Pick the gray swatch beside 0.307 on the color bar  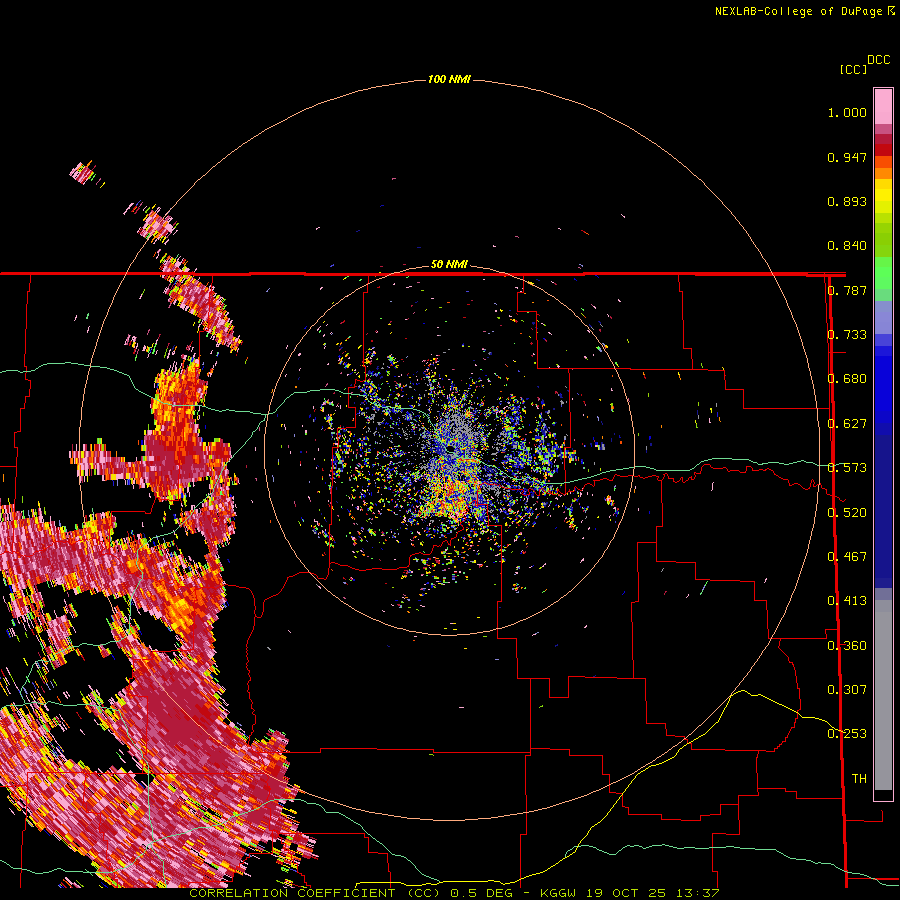coord(883,695)
